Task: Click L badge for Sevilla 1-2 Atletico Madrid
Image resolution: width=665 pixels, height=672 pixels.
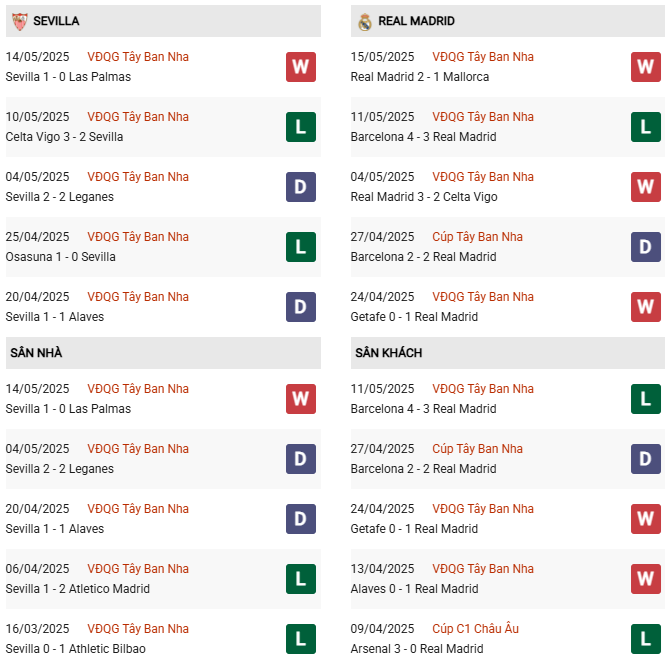Action: (301, 579)
